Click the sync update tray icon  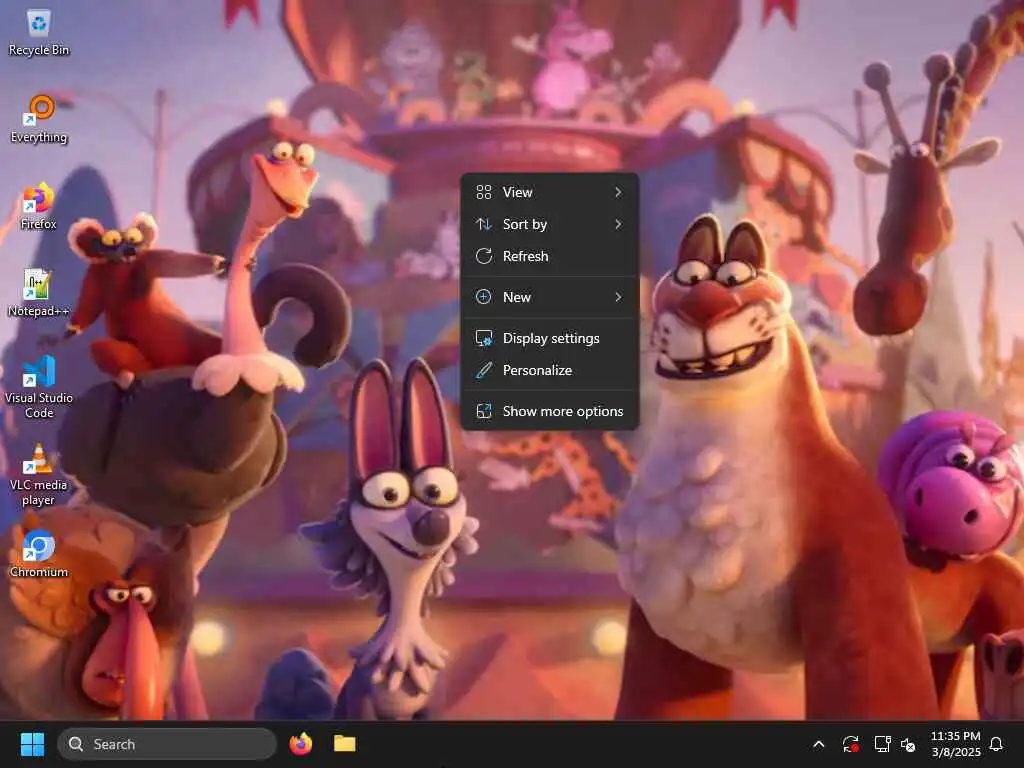pyautogui.click(x=850, y=744)
